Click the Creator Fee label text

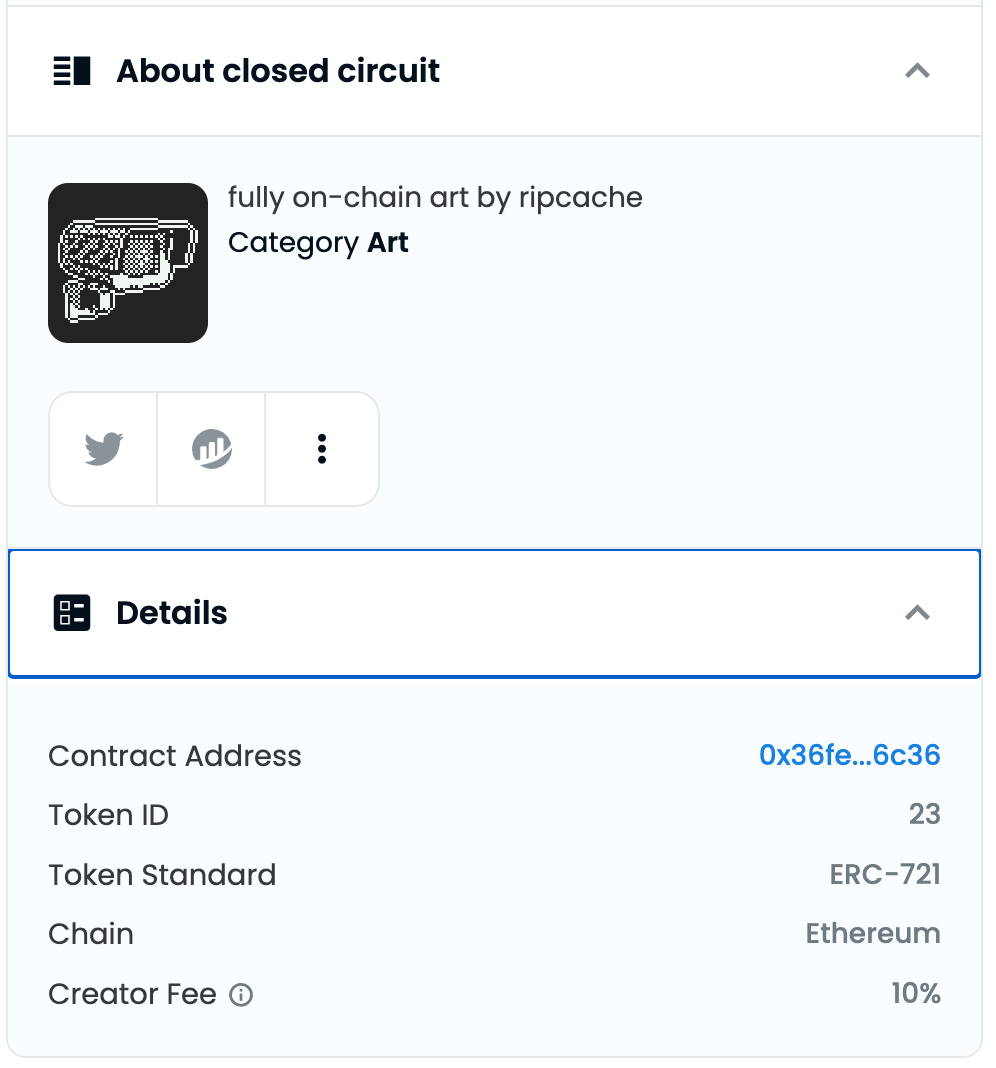(132, 994)
